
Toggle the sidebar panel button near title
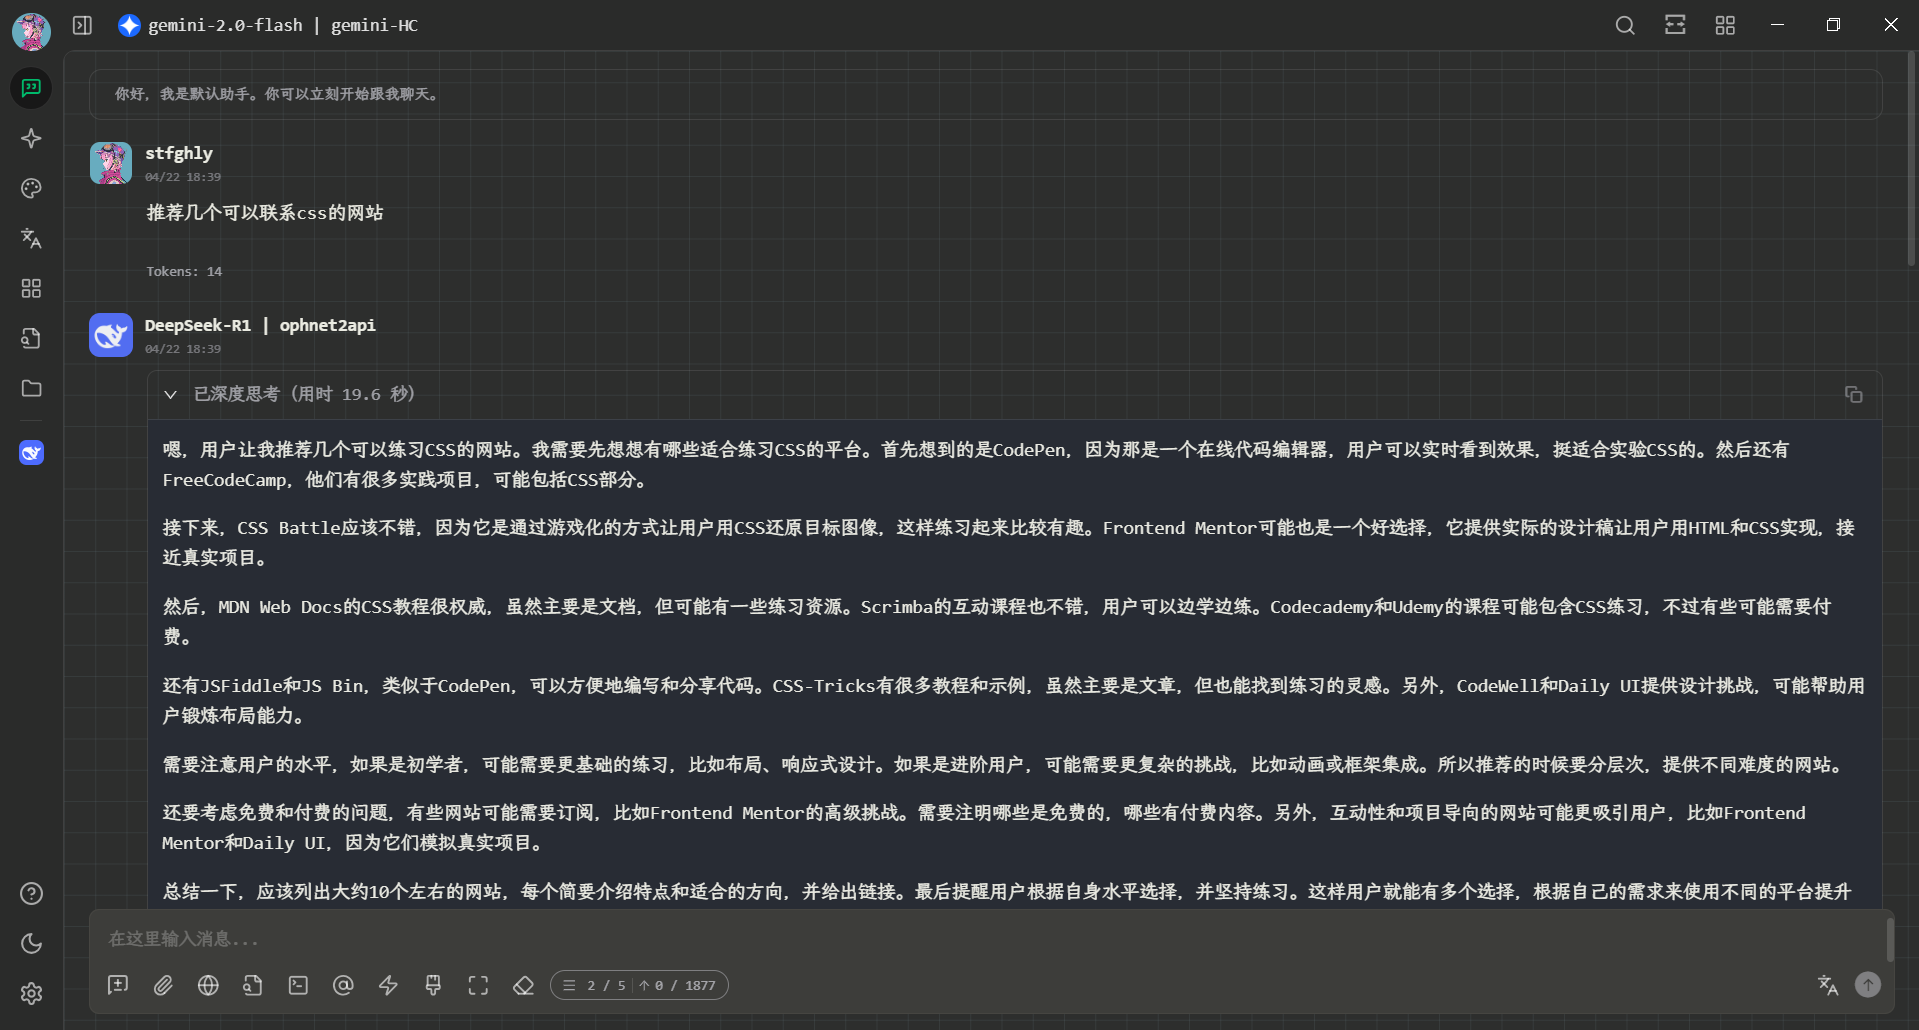[x=83, y=25]
